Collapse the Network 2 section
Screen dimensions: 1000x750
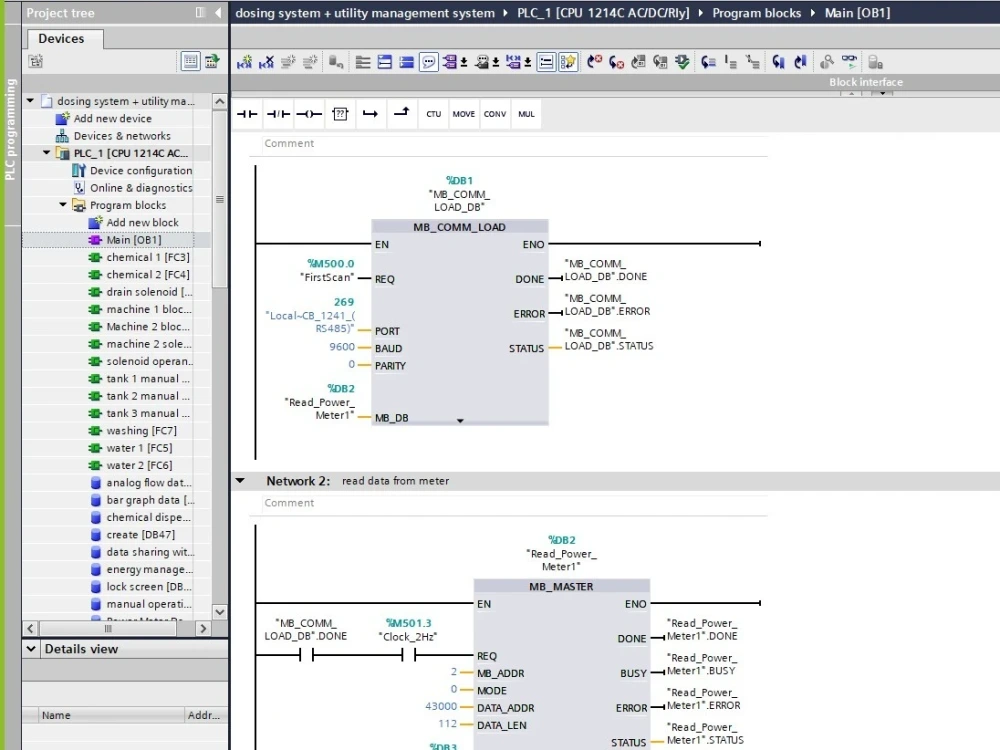[x=240, y=480]
